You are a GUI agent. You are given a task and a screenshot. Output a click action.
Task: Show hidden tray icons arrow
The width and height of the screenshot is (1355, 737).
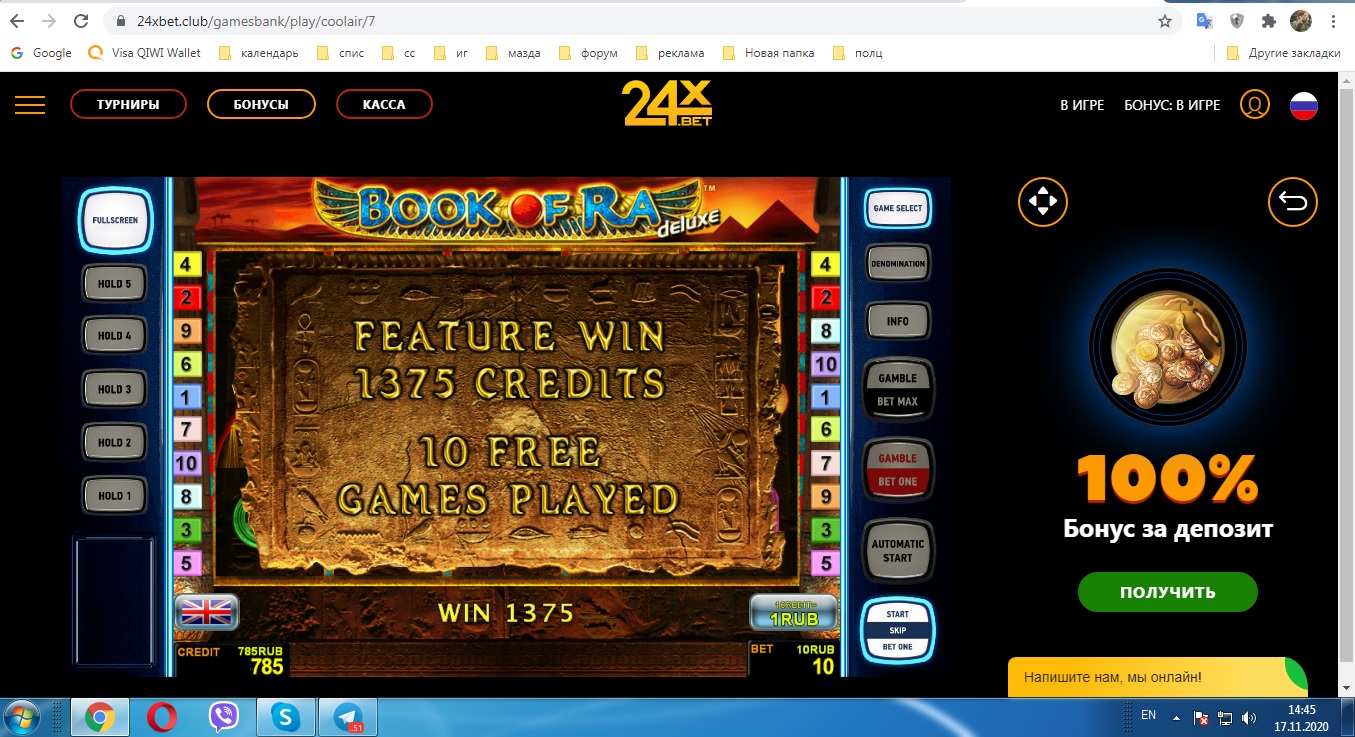click(1177, 718)
